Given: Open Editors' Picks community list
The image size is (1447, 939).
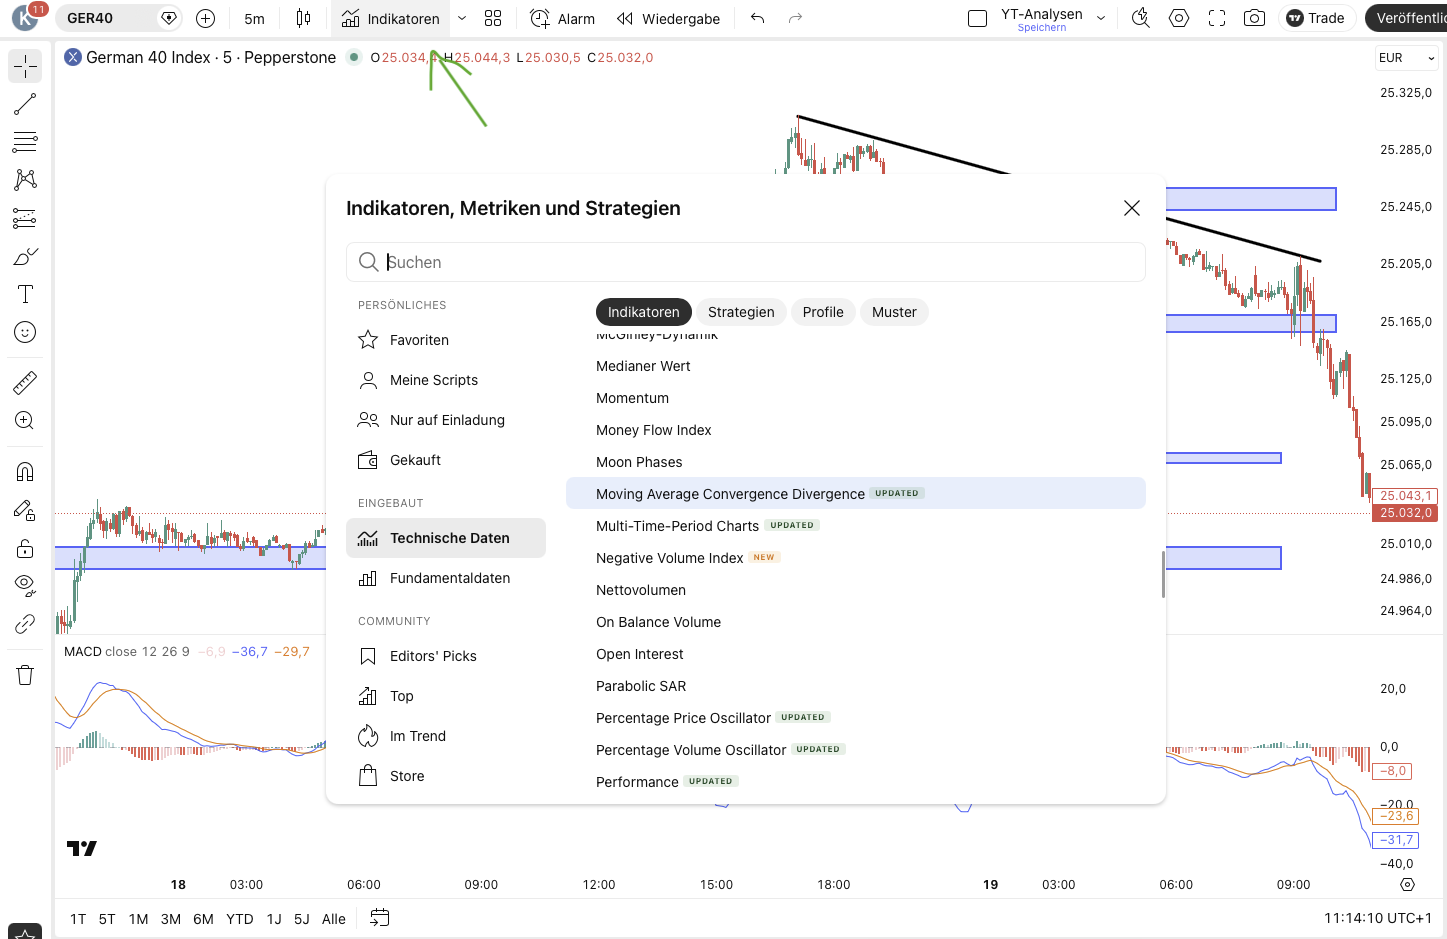Looking at the screenshot, I should point(446,656).
